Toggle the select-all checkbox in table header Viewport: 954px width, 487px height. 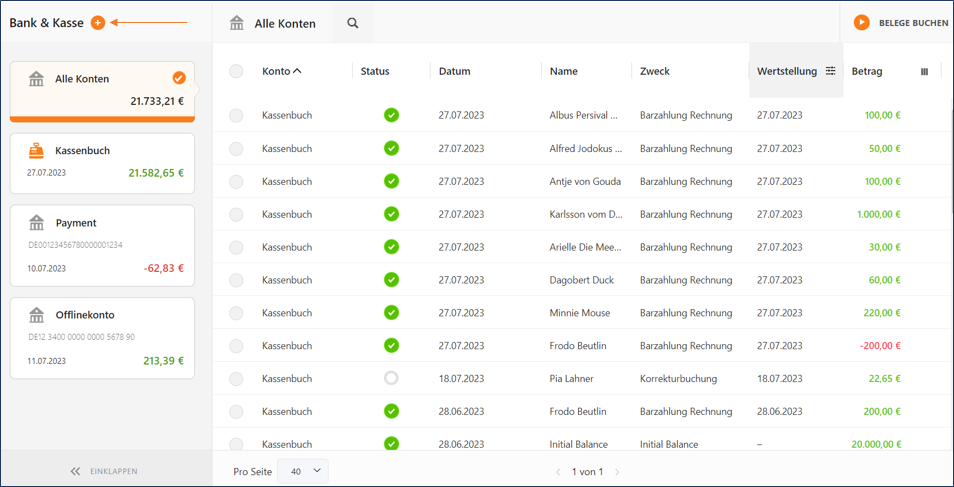click(x=236, y=71)
